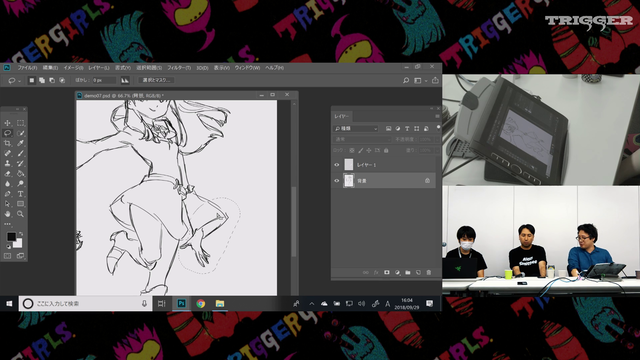Select the Healing Brush tool
The width and height of the screenshot is (640, 360).
[7, 153]
